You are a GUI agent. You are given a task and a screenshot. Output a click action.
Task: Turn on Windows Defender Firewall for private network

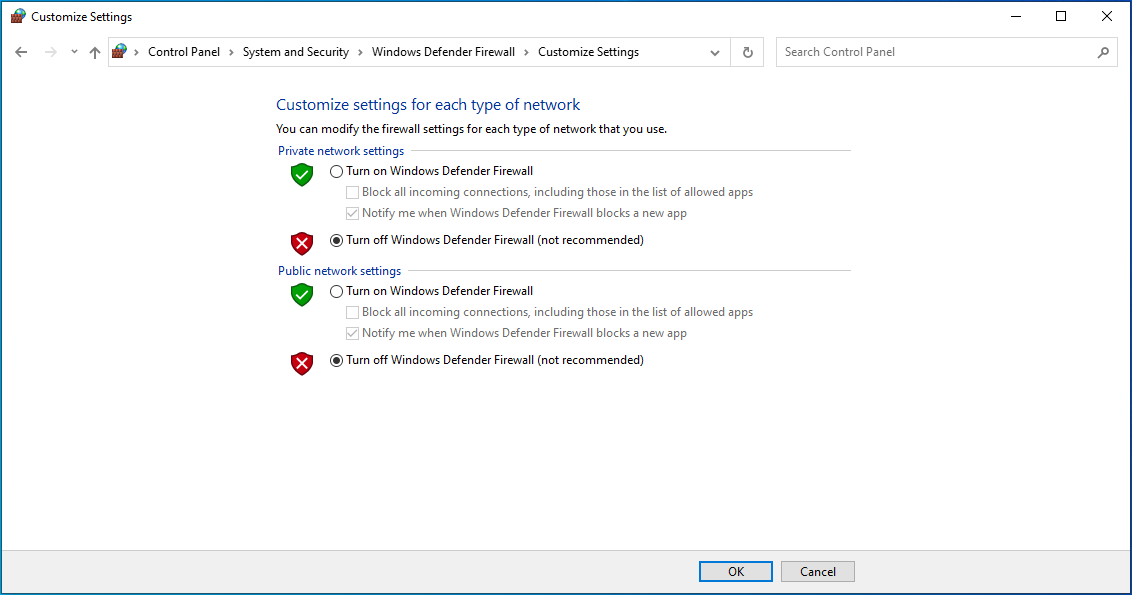336,171
